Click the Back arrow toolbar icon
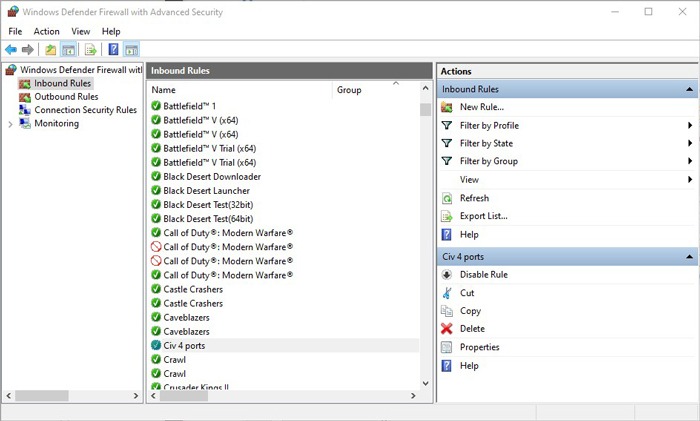The height and width of the screenshot is (421, 700). coord(11,50)
